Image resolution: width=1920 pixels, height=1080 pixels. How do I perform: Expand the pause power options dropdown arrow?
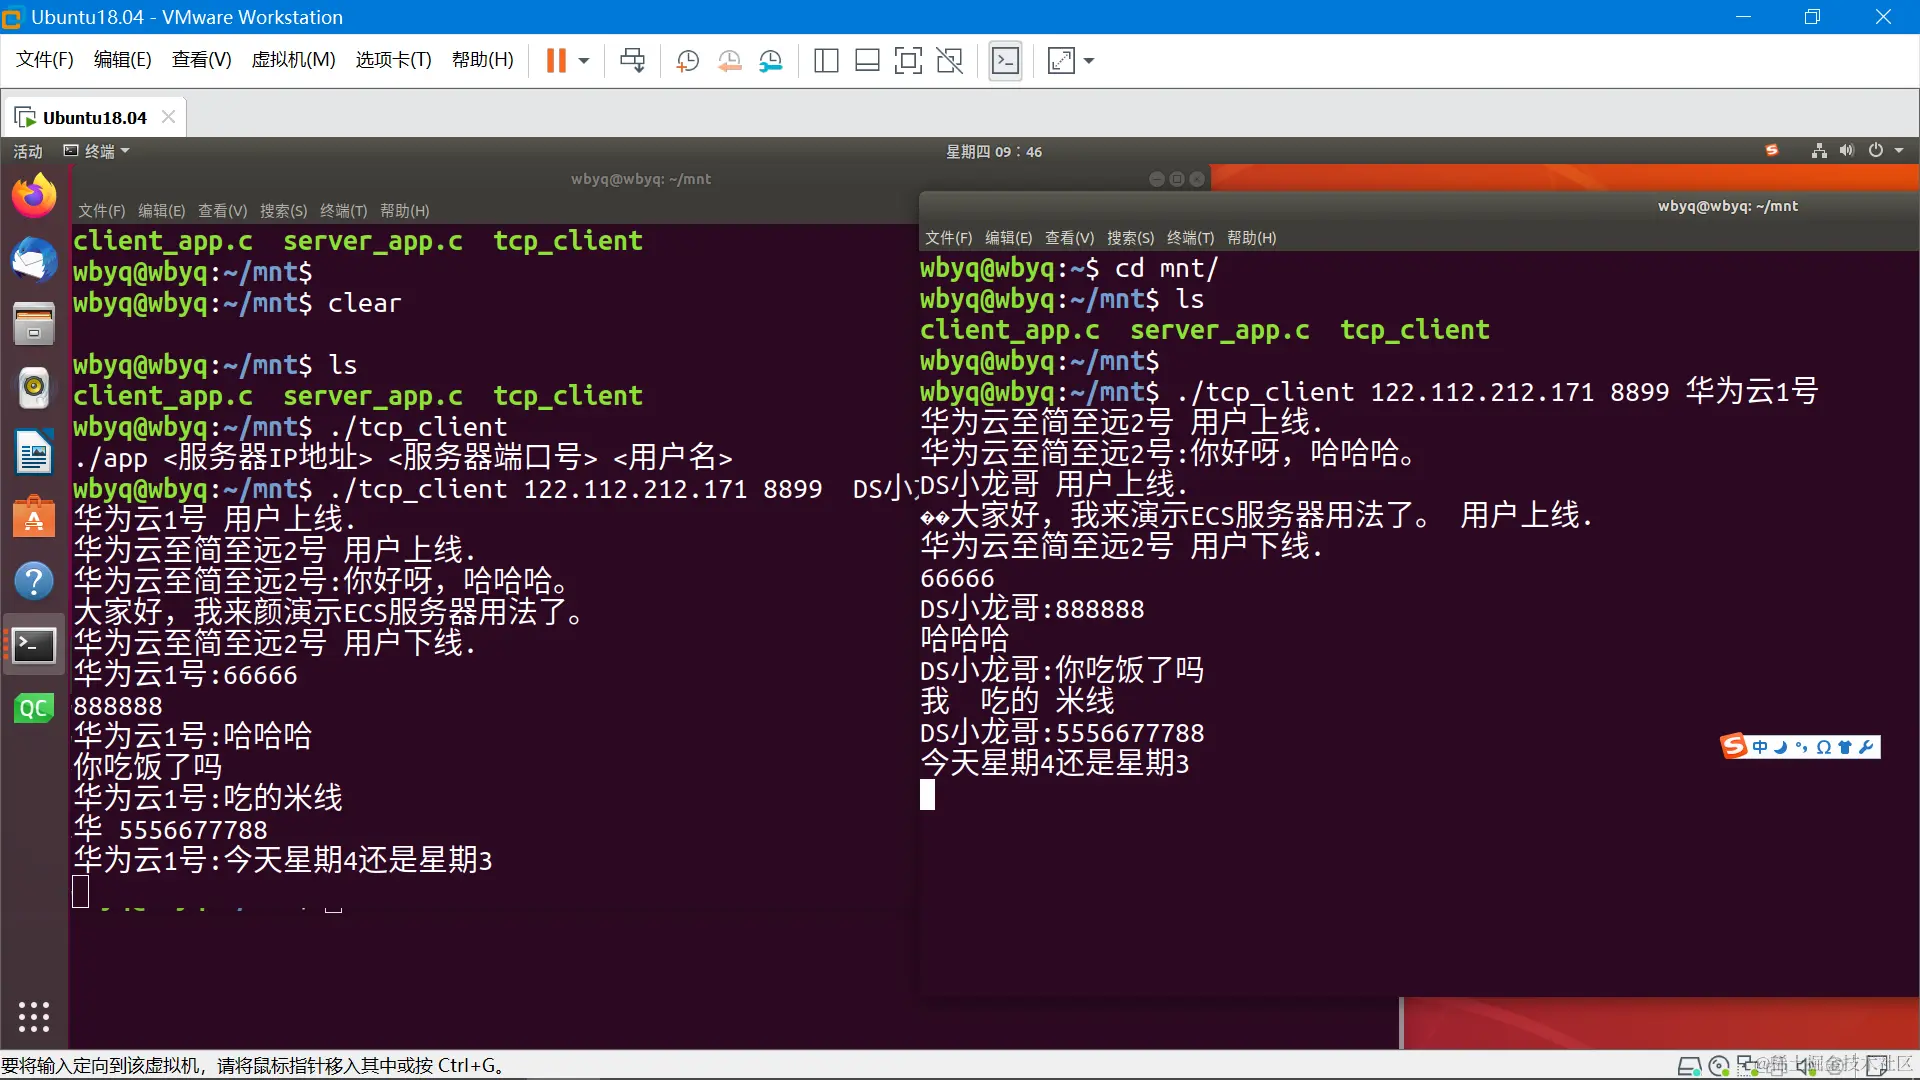pyautogui.click(x=584, y=61)
